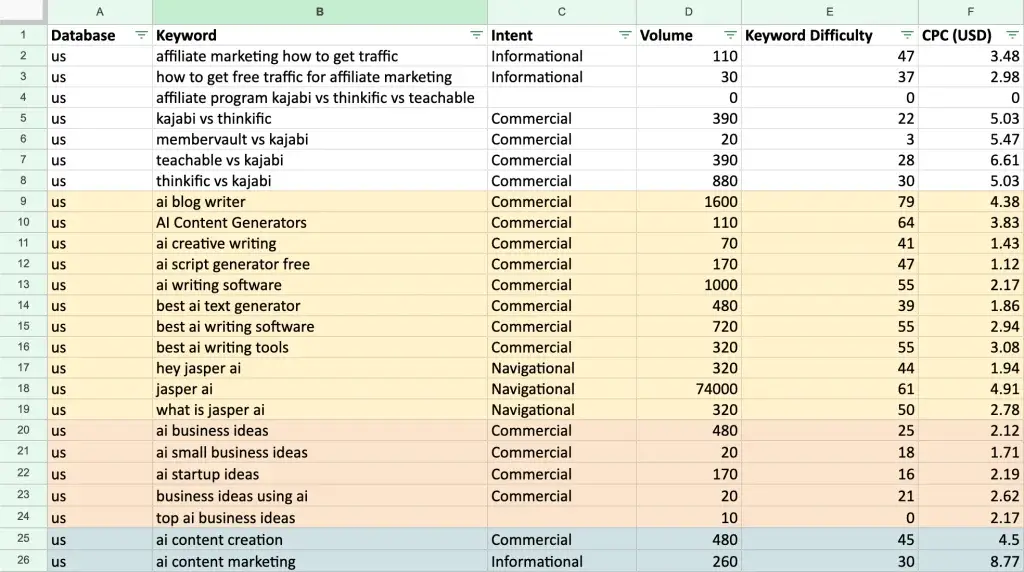Click the Volume column filter icon
The height and width of the screenshot is (572, 1024).
(x=730, y=35)
